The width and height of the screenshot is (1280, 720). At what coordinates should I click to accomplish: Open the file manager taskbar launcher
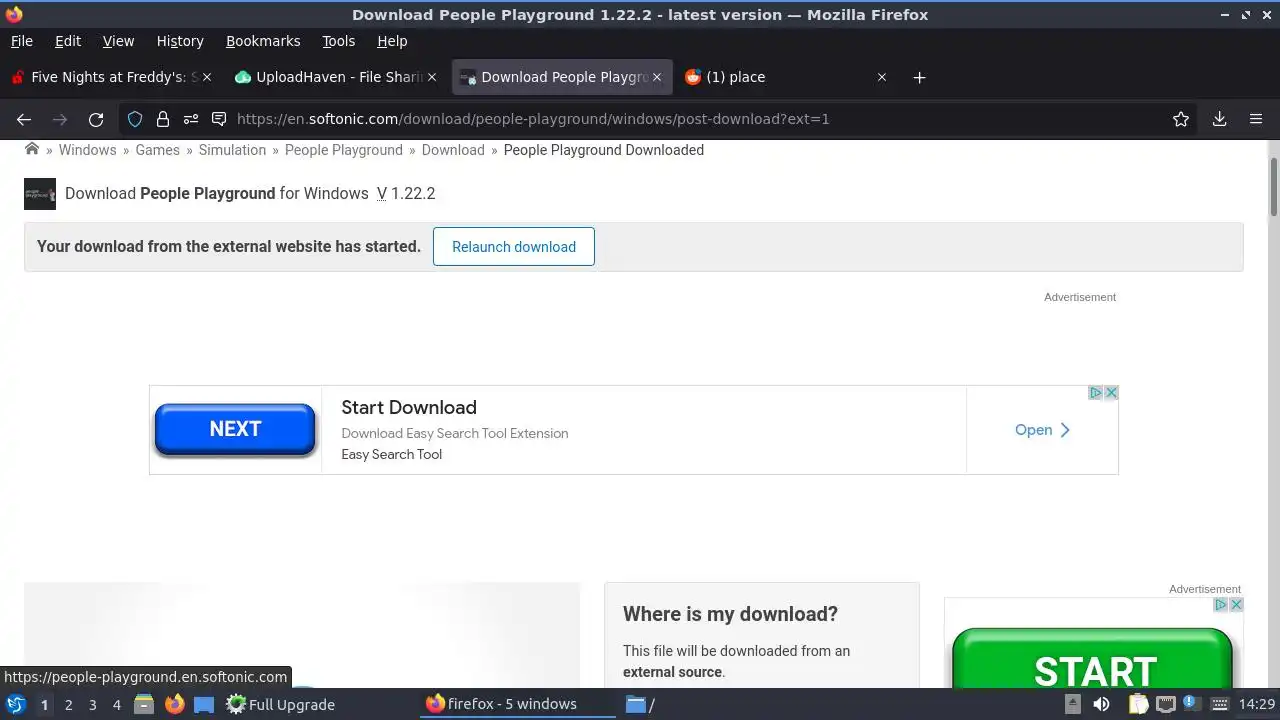point(144,704)
